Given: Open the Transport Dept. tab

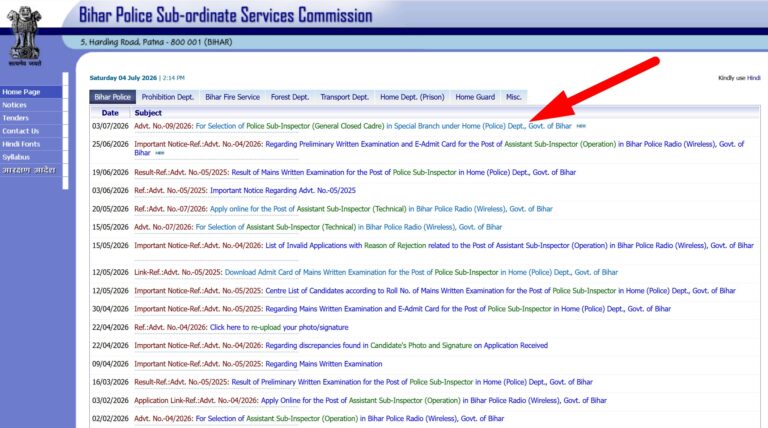Looking at the screenshot, I should pyautogui.click(x=344, y=97).
